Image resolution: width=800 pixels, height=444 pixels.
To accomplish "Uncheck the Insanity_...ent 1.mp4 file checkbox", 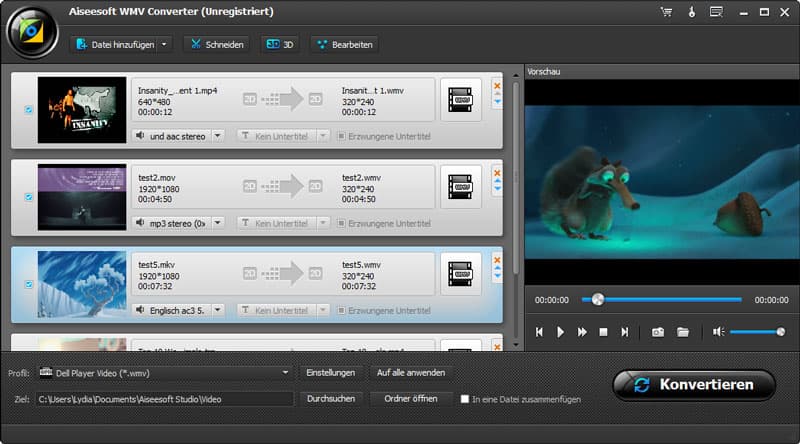I will [x=29, y=110].
